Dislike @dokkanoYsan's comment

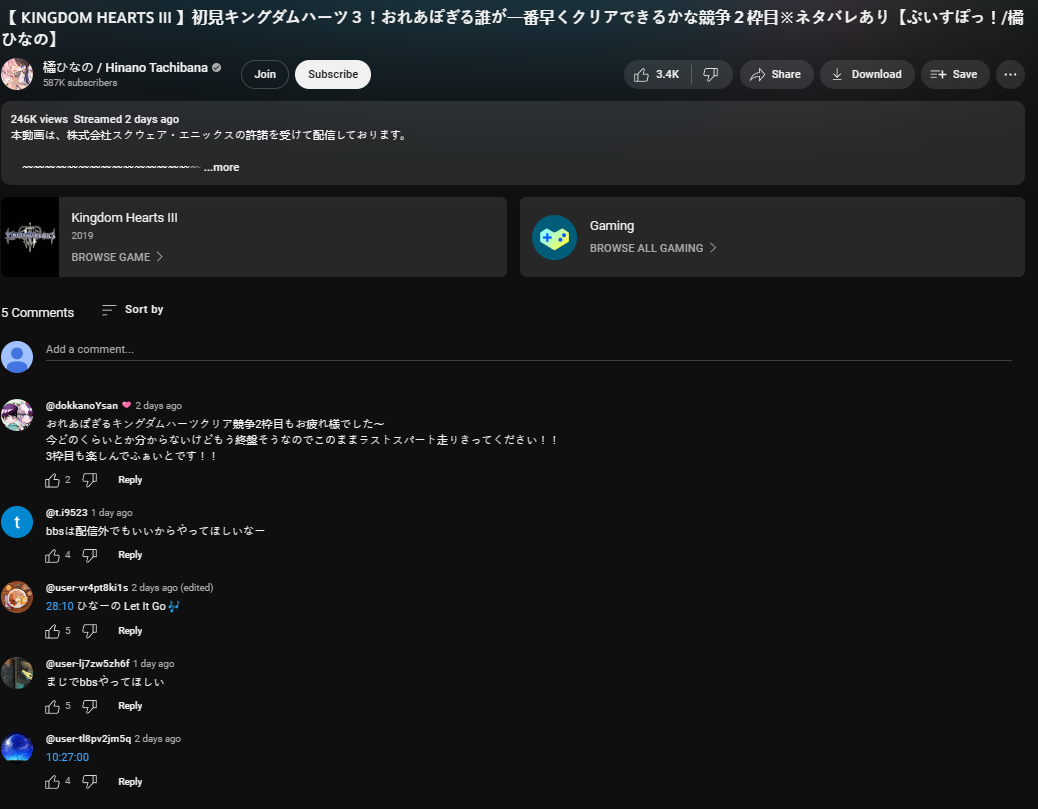pos(89,480)
